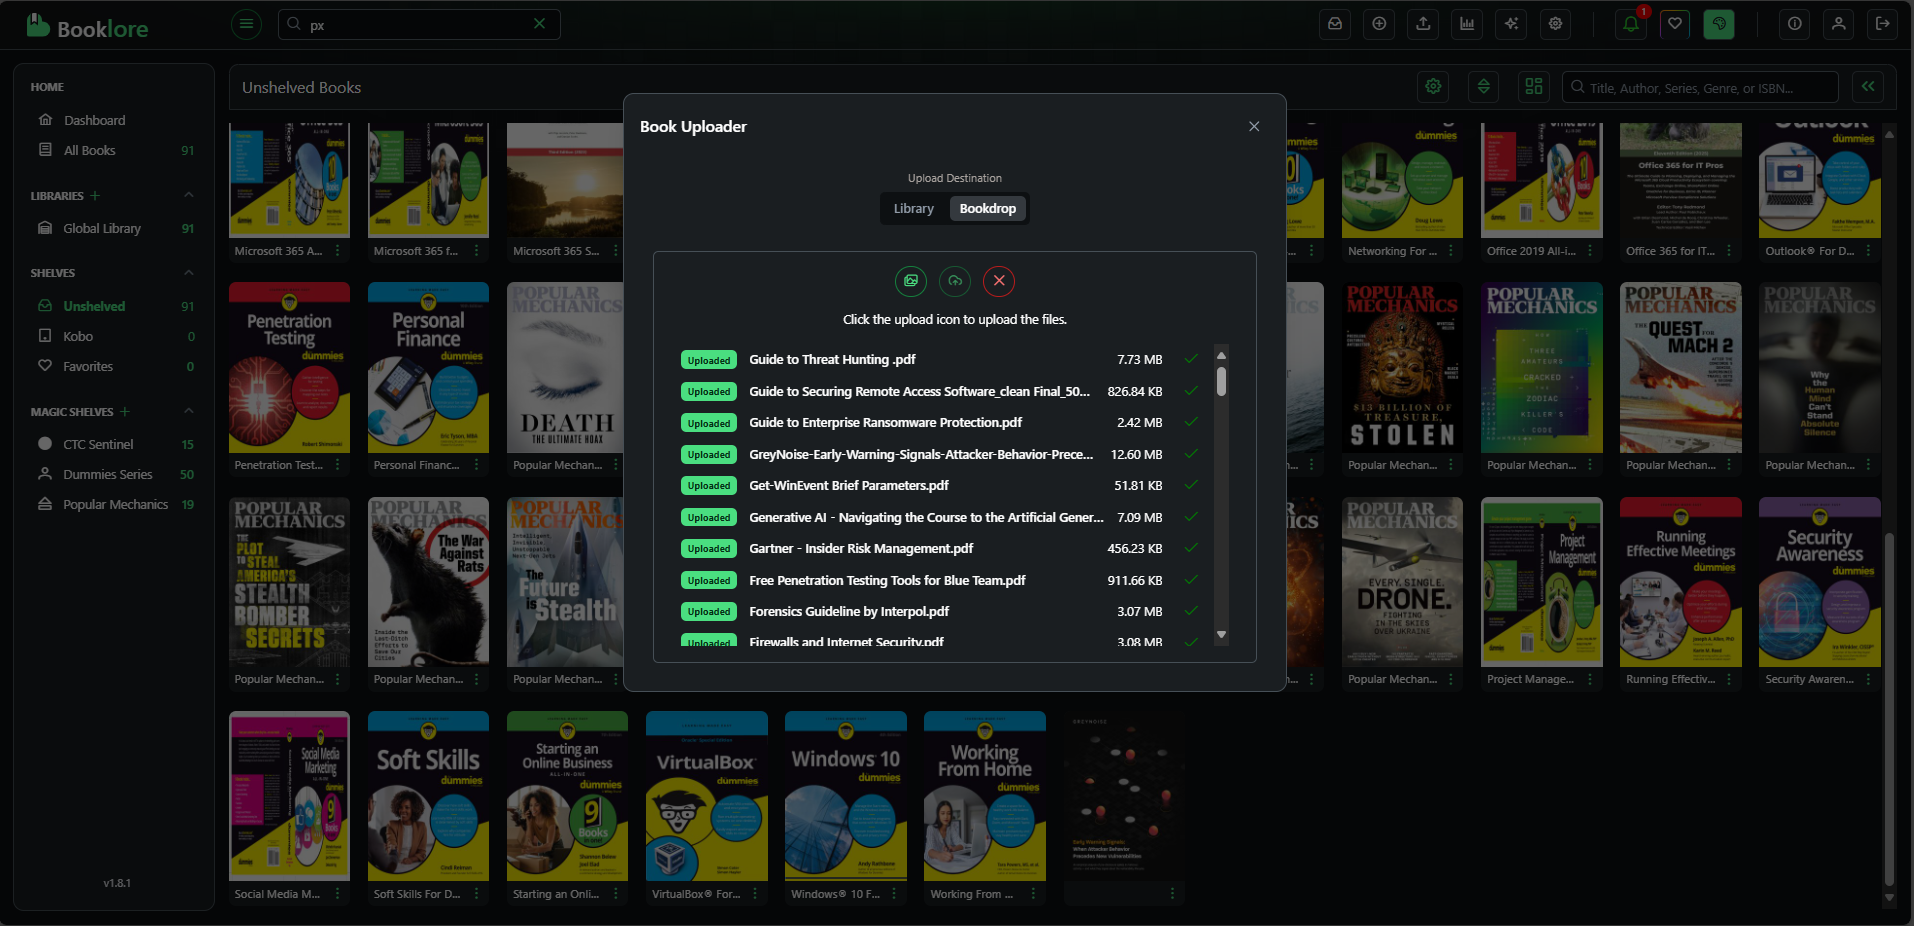Click the logout icon in top bar
This screenshot has width=1914, height=926.
click(x=1883, y=24)
